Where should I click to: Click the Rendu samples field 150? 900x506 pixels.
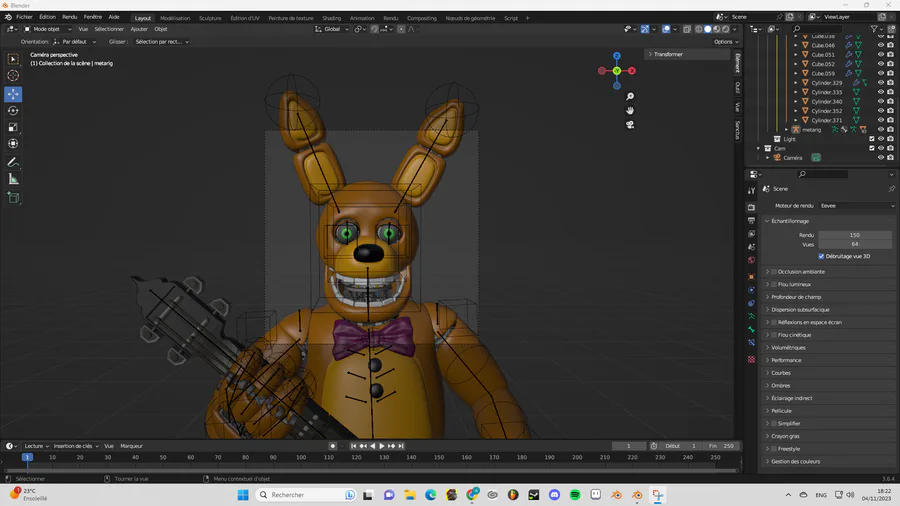point(855,235)
